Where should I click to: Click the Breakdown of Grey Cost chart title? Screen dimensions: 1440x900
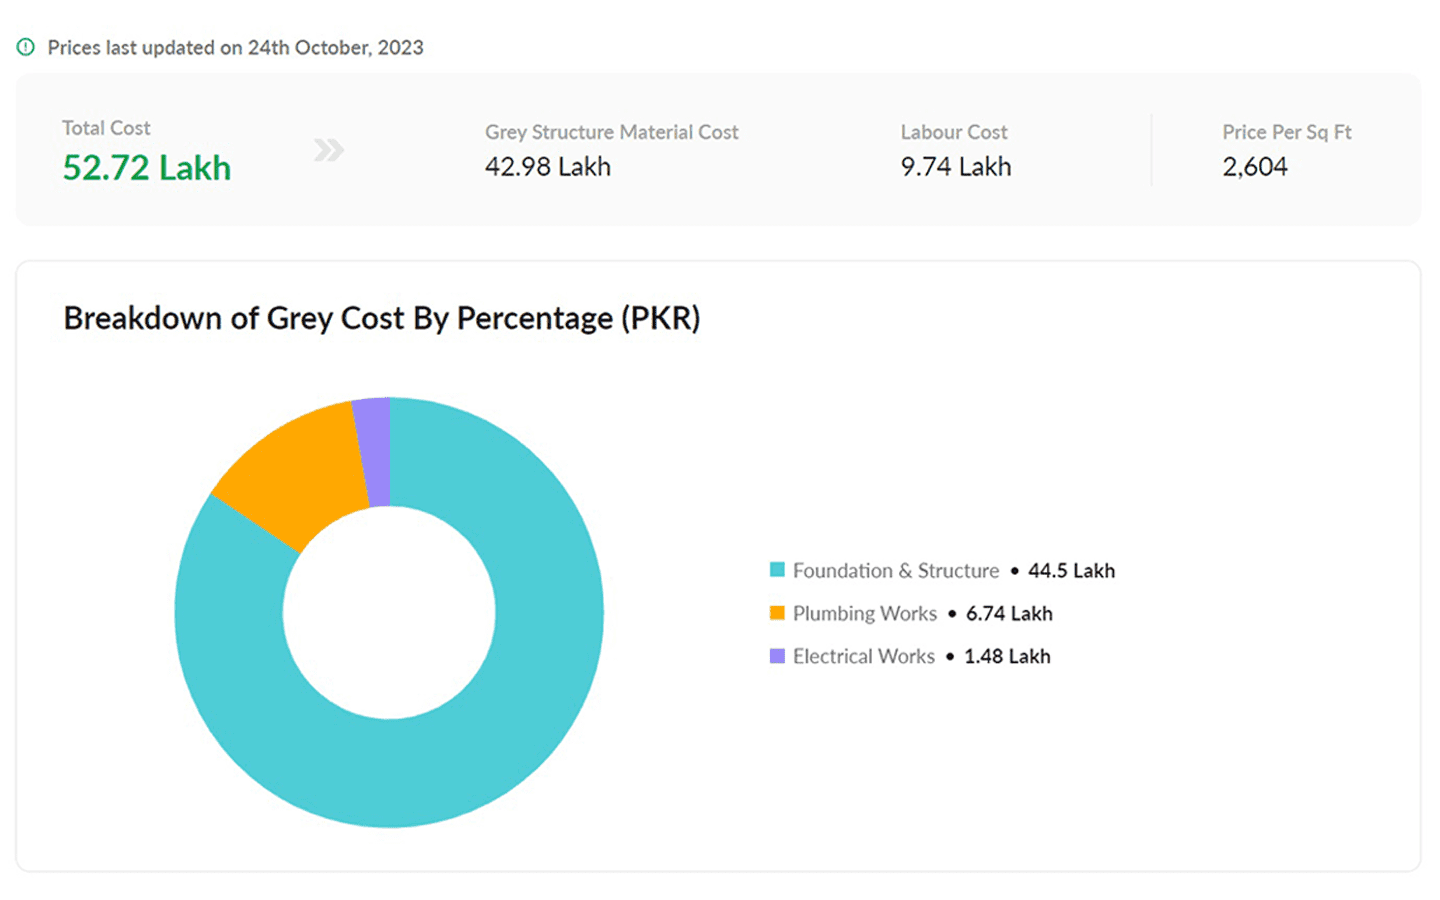[x=381, y=318]
